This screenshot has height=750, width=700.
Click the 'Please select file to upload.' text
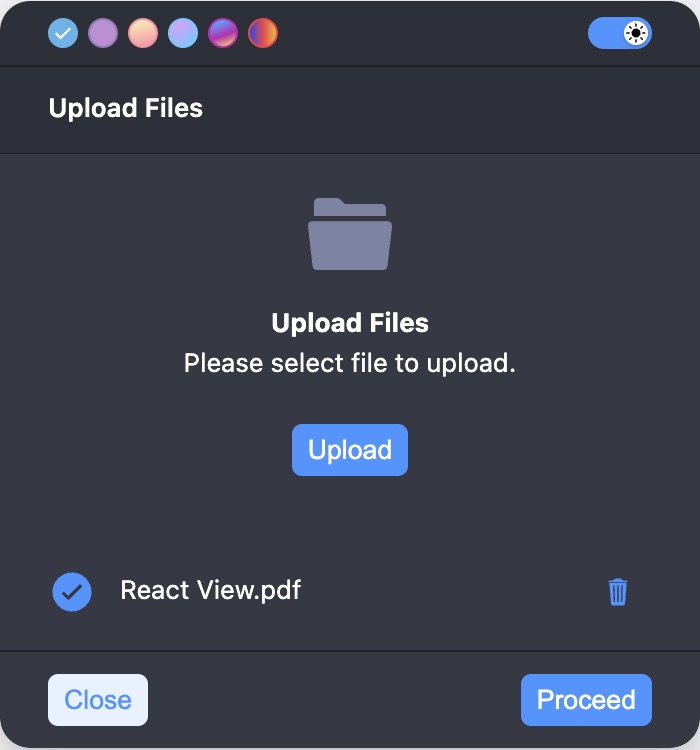pos(350,363)
